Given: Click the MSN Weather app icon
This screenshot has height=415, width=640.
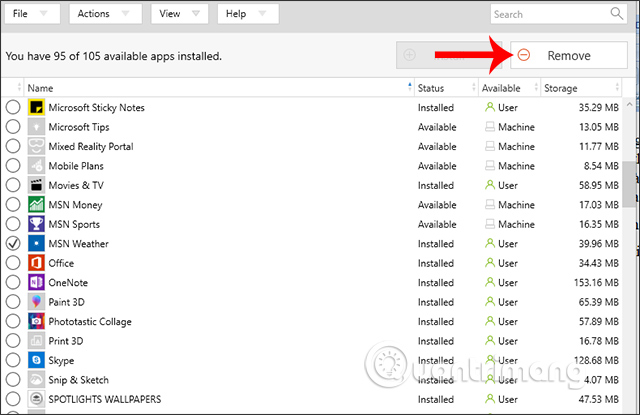Looking at the screenshot, I should click(36, 244).
